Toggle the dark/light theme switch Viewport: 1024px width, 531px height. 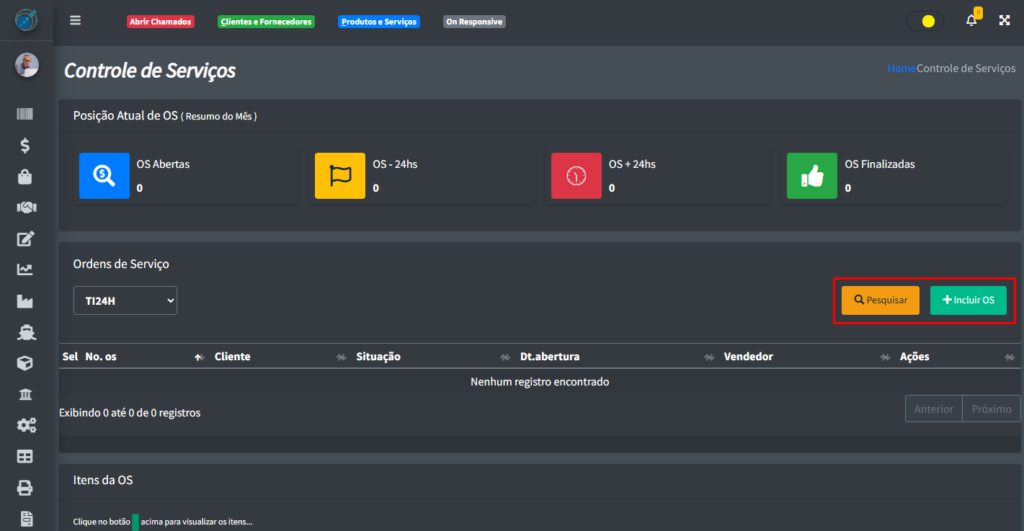tap(924, 21)
